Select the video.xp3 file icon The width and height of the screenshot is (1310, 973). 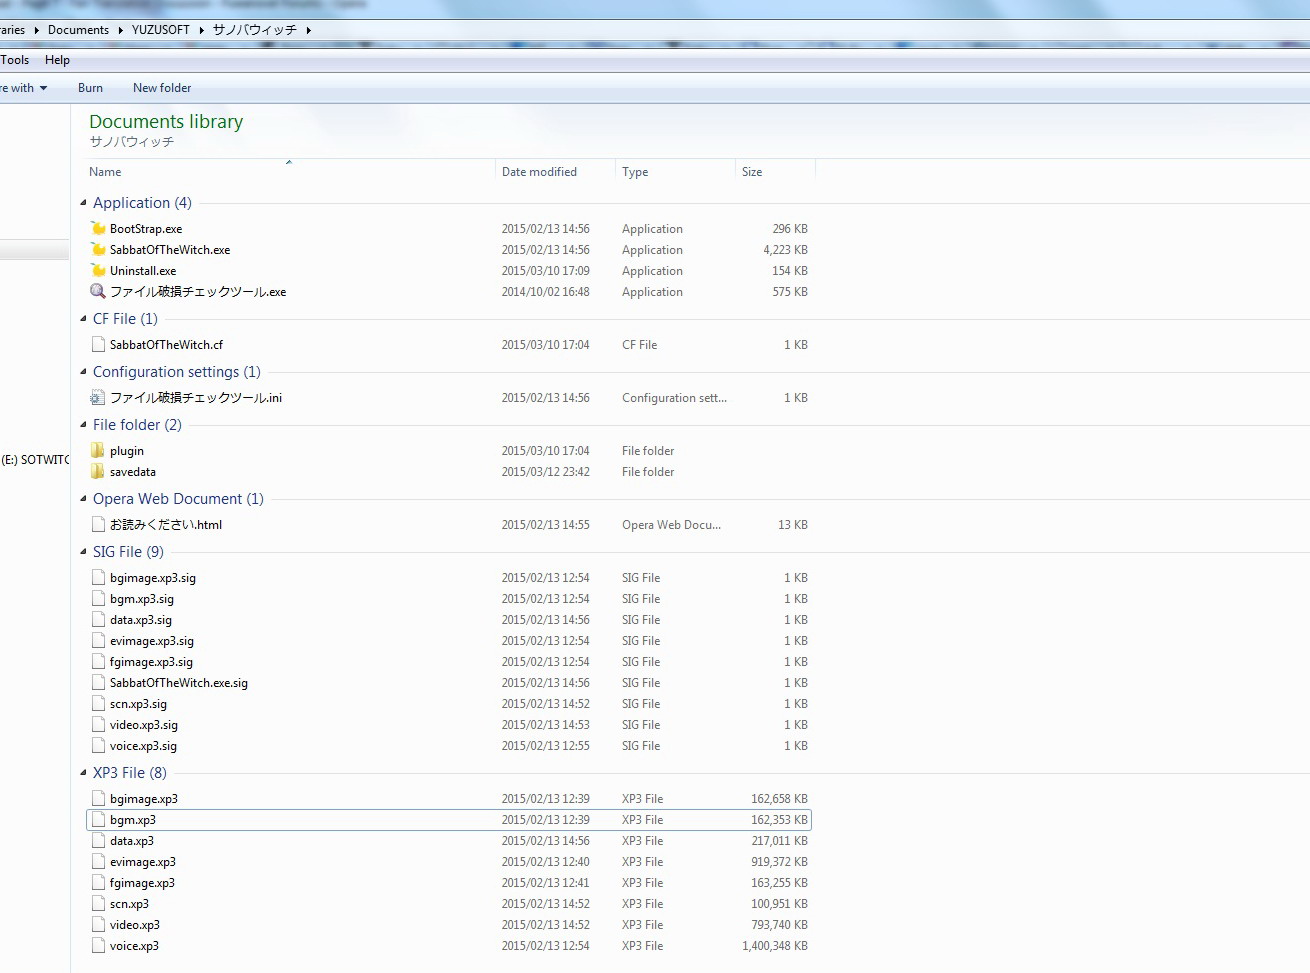pos(98,924)
